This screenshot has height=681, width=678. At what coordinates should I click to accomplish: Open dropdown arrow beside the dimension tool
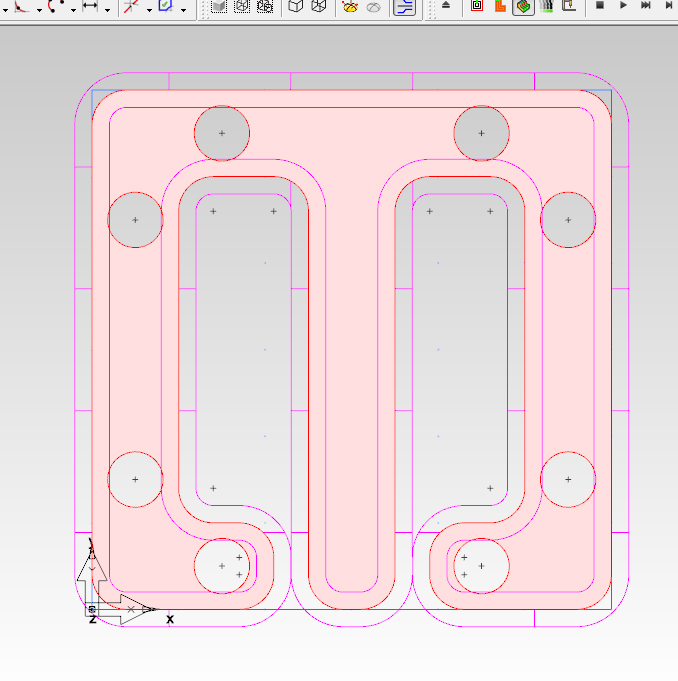[x=107, y=9]
